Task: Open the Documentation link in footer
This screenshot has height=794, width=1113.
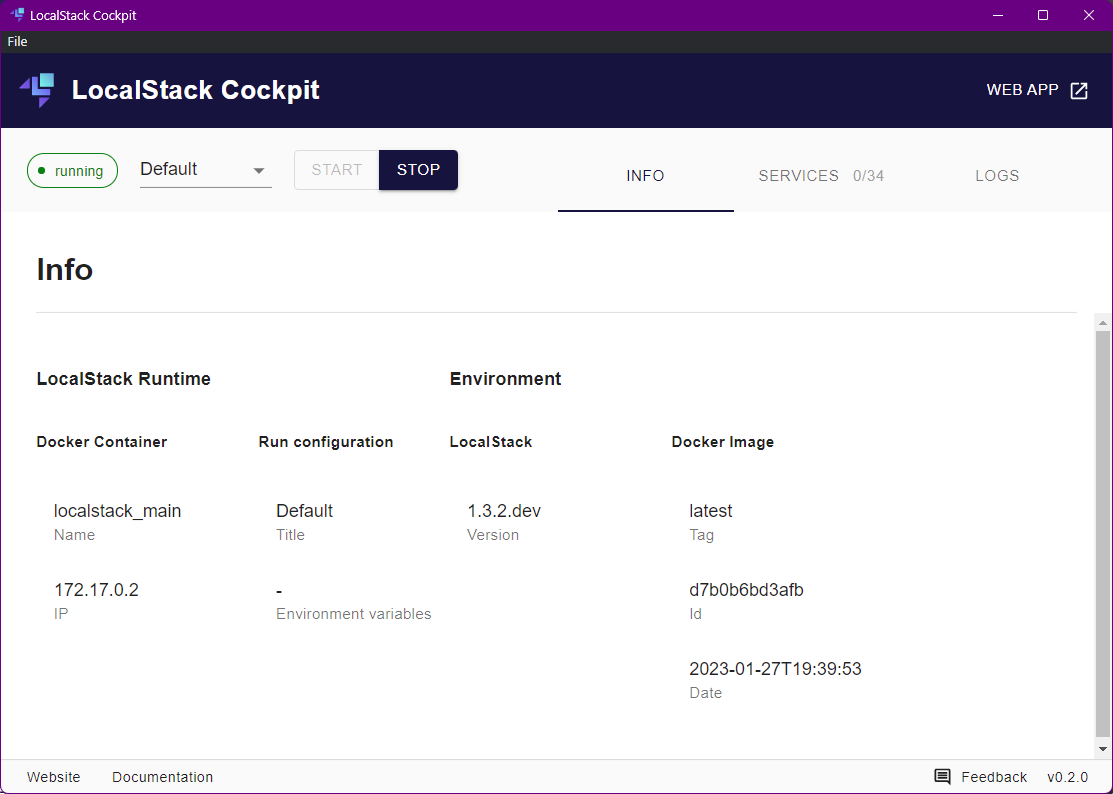Action: point(163,777)
